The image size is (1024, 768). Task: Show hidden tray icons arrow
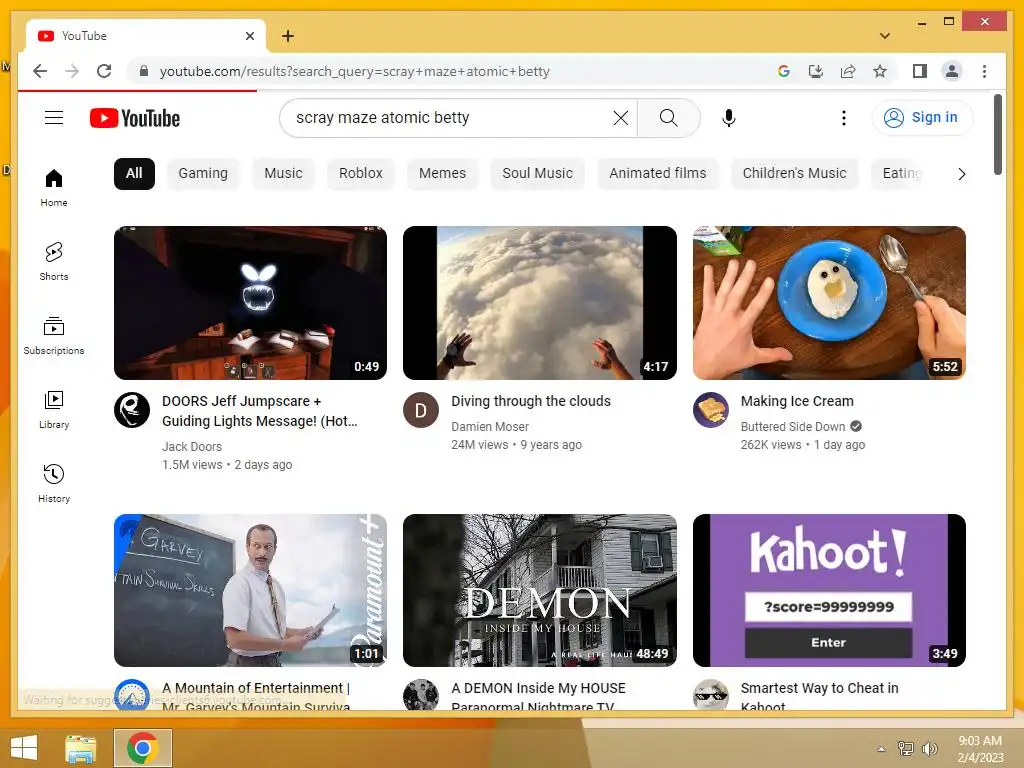tap(882, 749)
